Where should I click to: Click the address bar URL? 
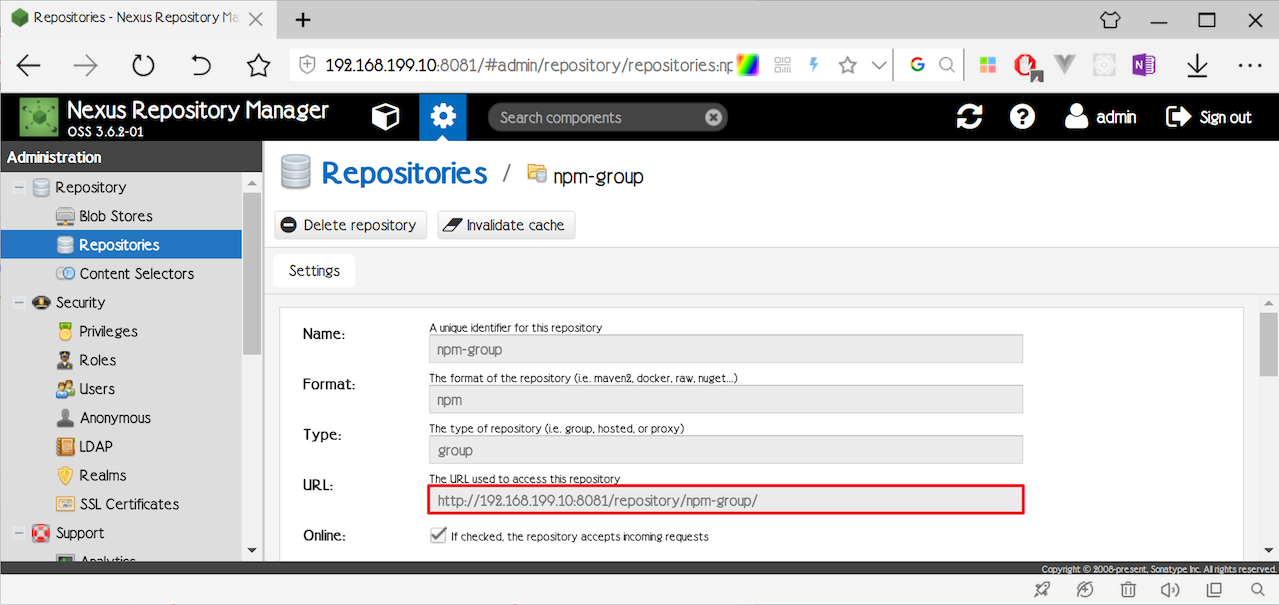click(530, 65)
